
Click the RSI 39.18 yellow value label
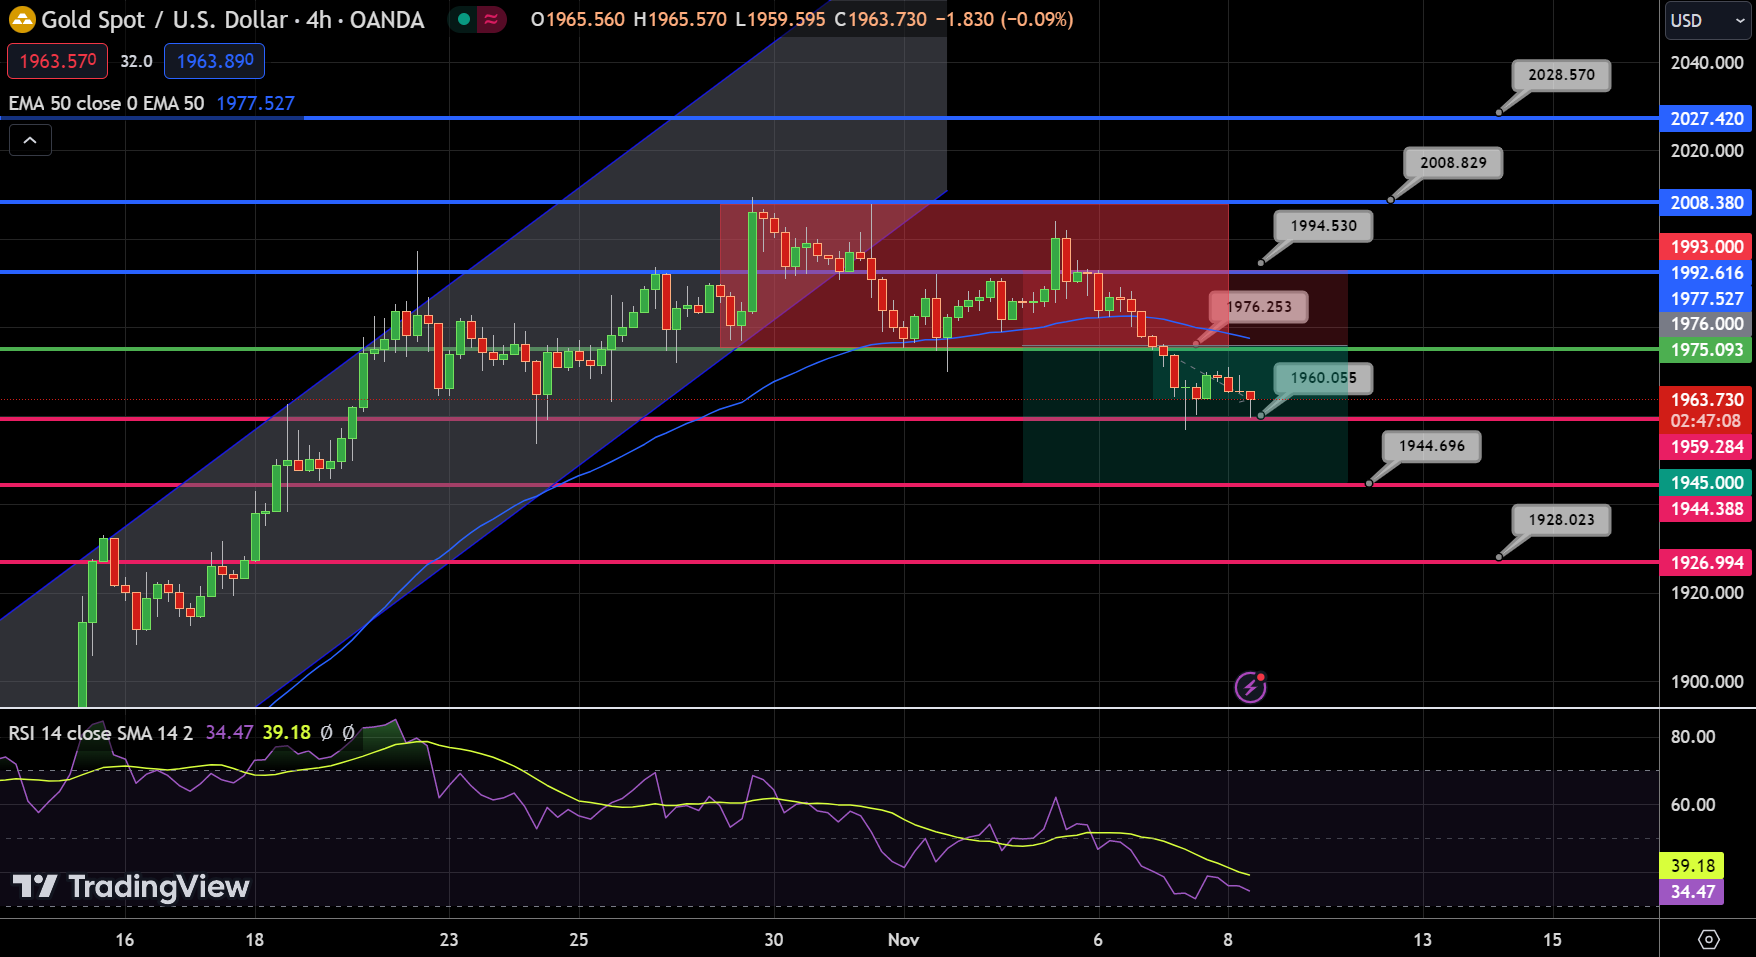(x=1692, y=865)
